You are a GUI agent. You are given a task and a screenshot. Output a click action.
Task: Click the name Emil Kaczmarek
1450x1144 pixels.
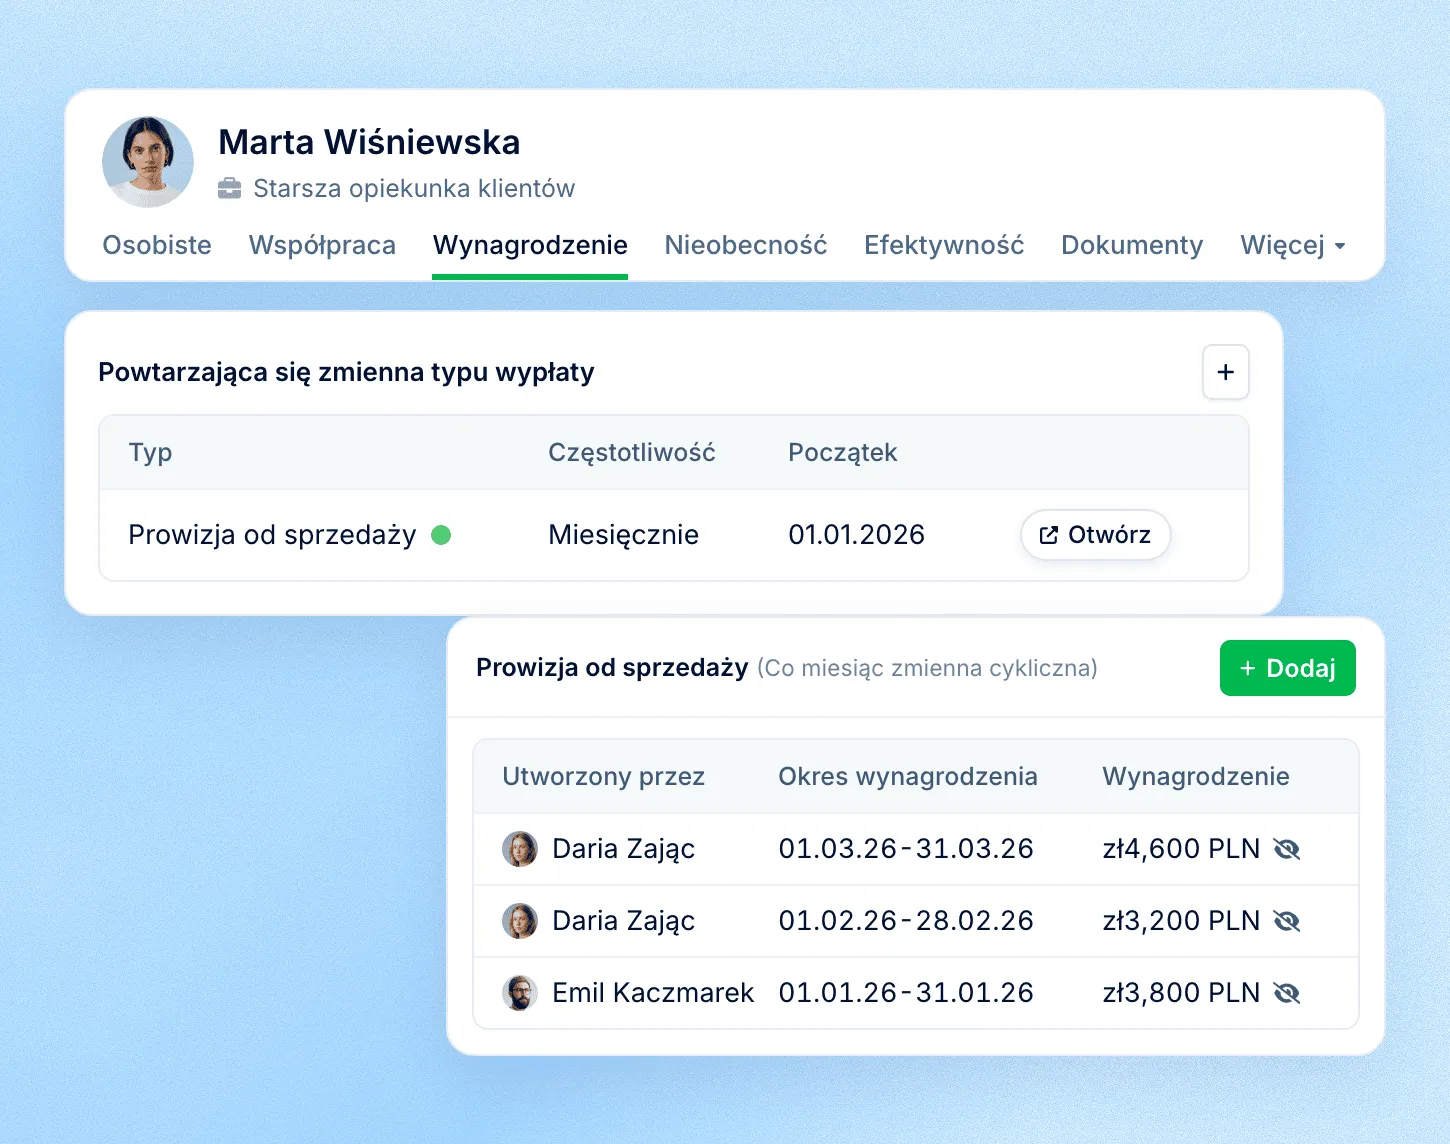(653, 993)
